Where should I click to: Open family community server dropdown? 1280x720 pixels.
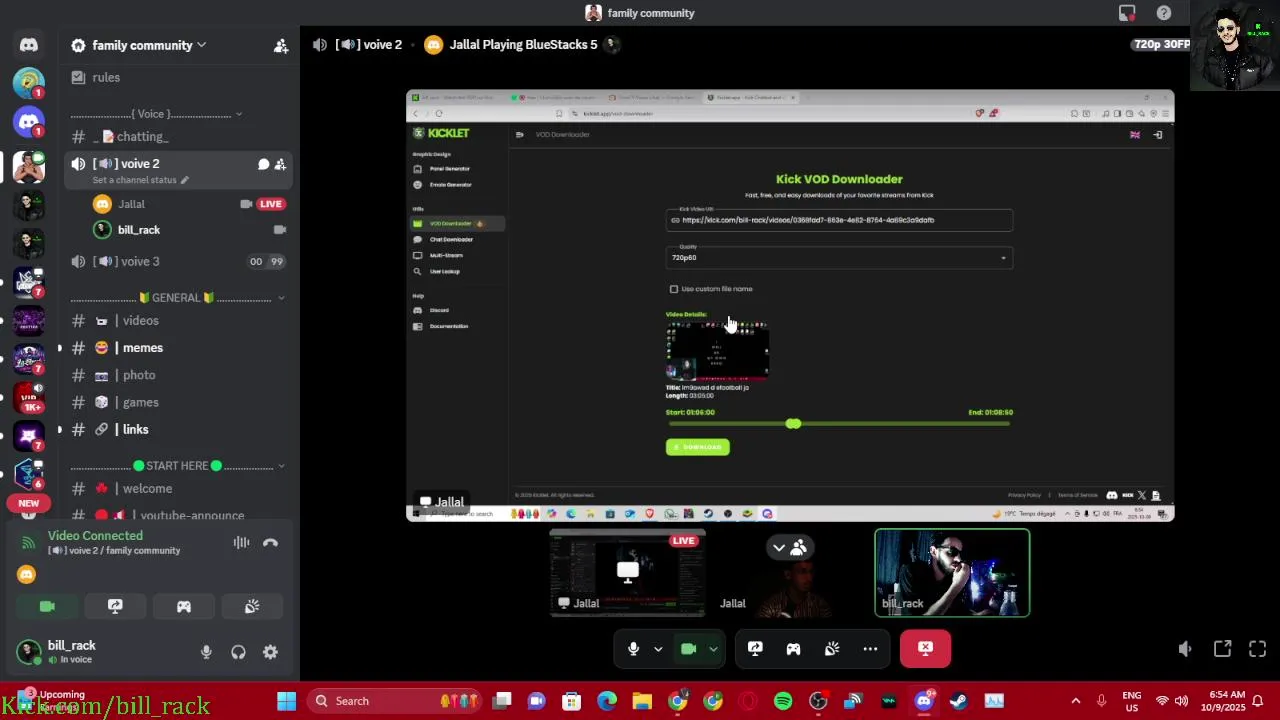148,45
